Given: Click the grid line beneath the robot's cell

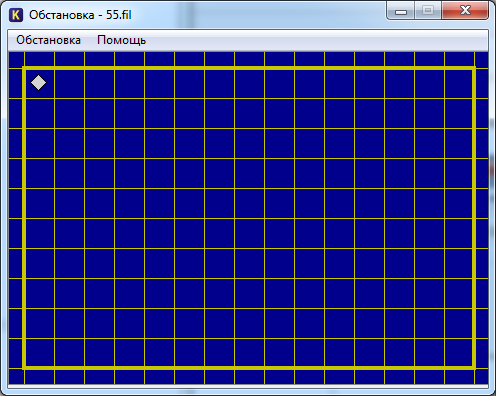Looking at the screenshot, I should point(39,99).
